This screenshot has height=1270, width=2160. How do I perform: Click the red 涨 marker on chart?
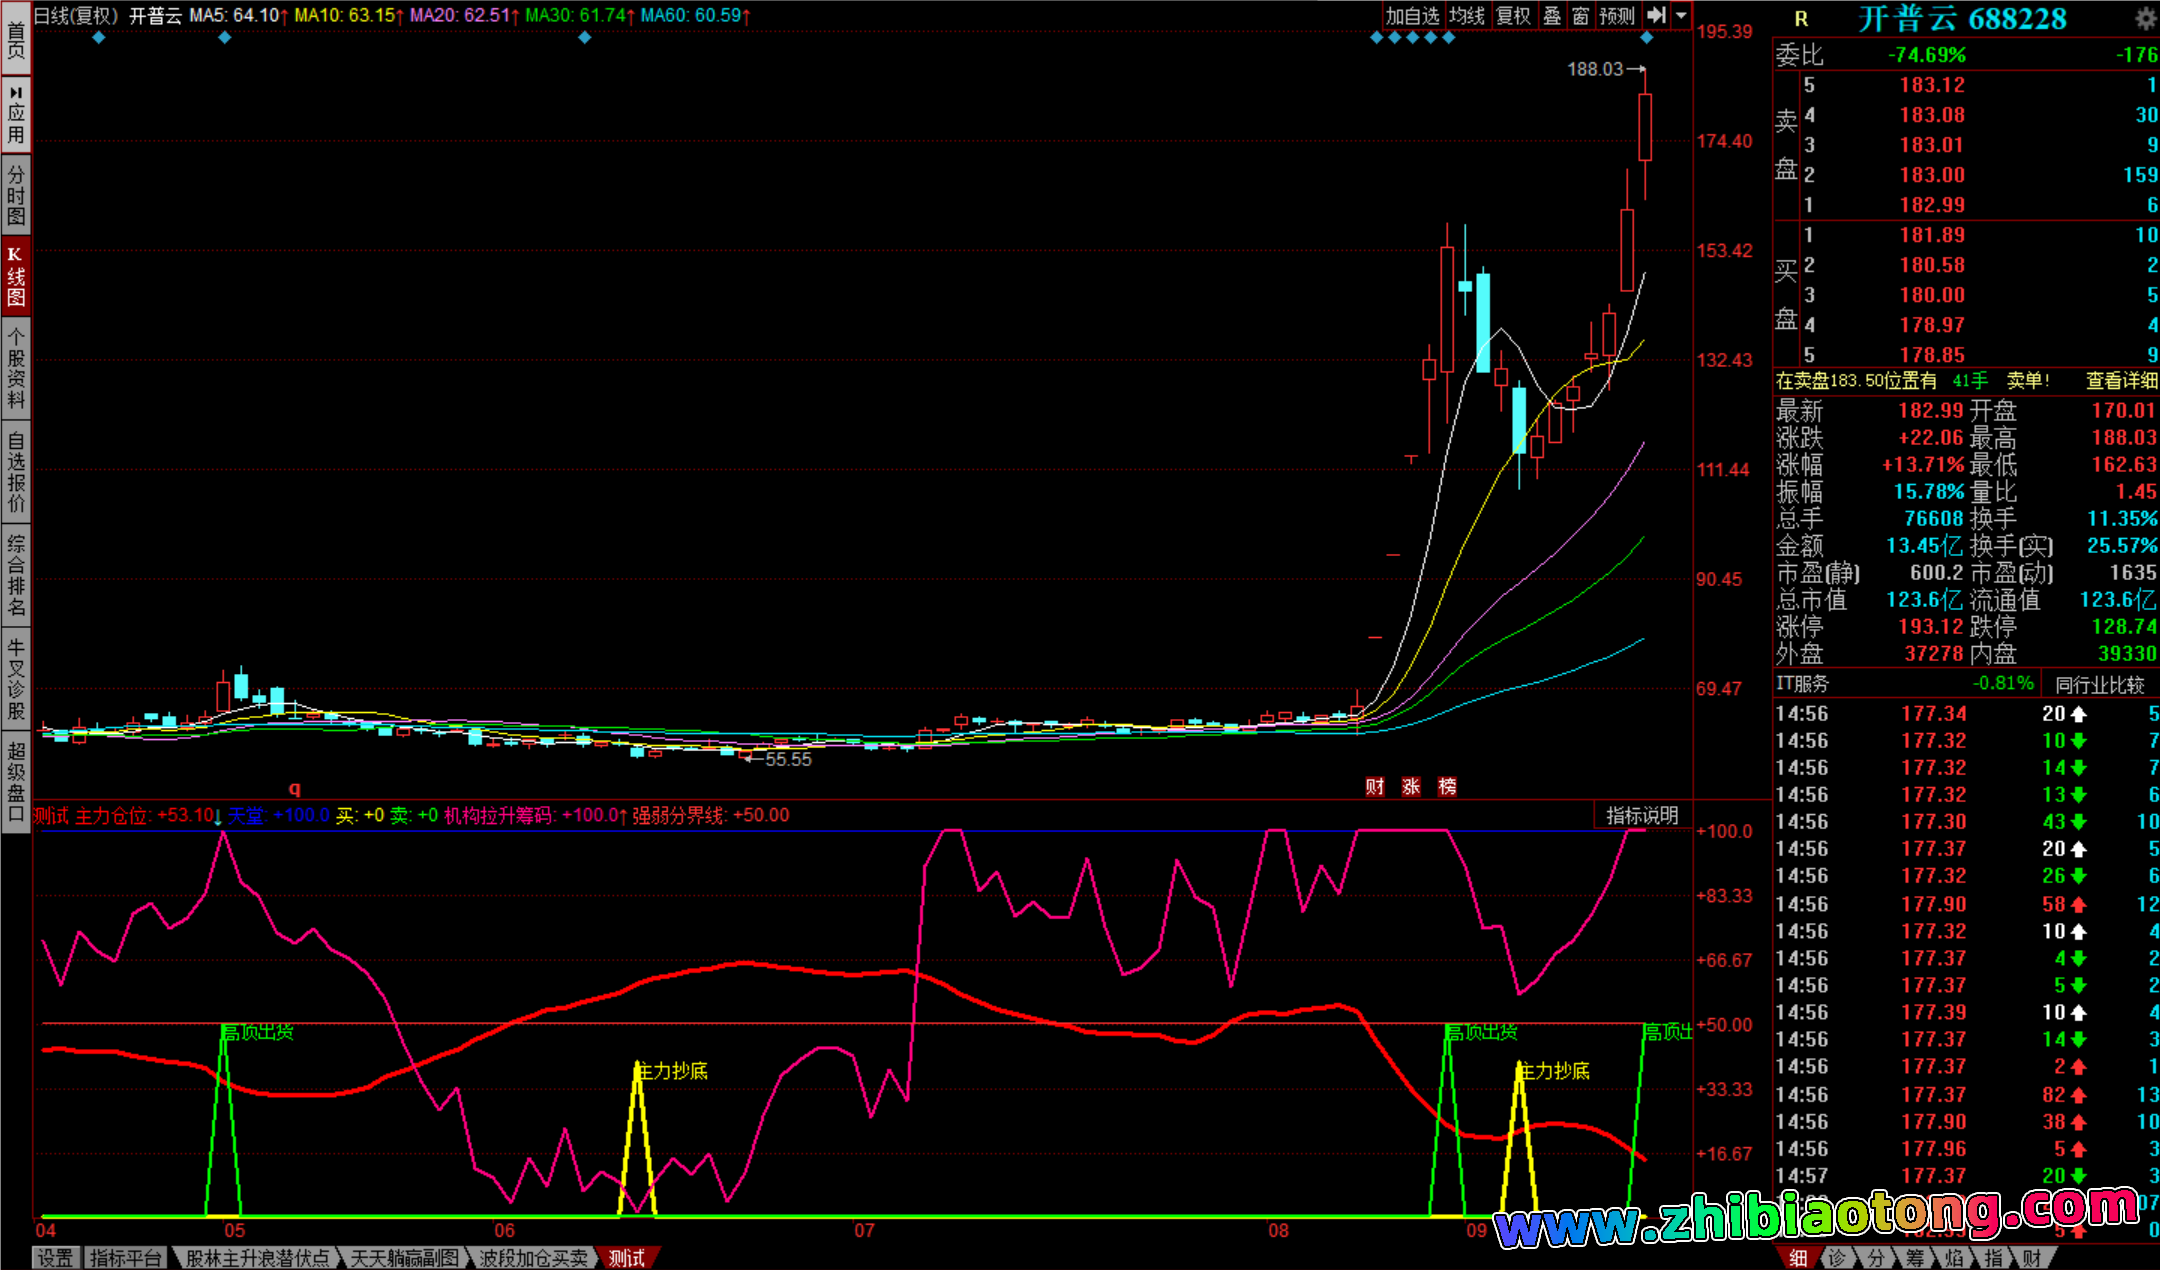point(1411,786)
